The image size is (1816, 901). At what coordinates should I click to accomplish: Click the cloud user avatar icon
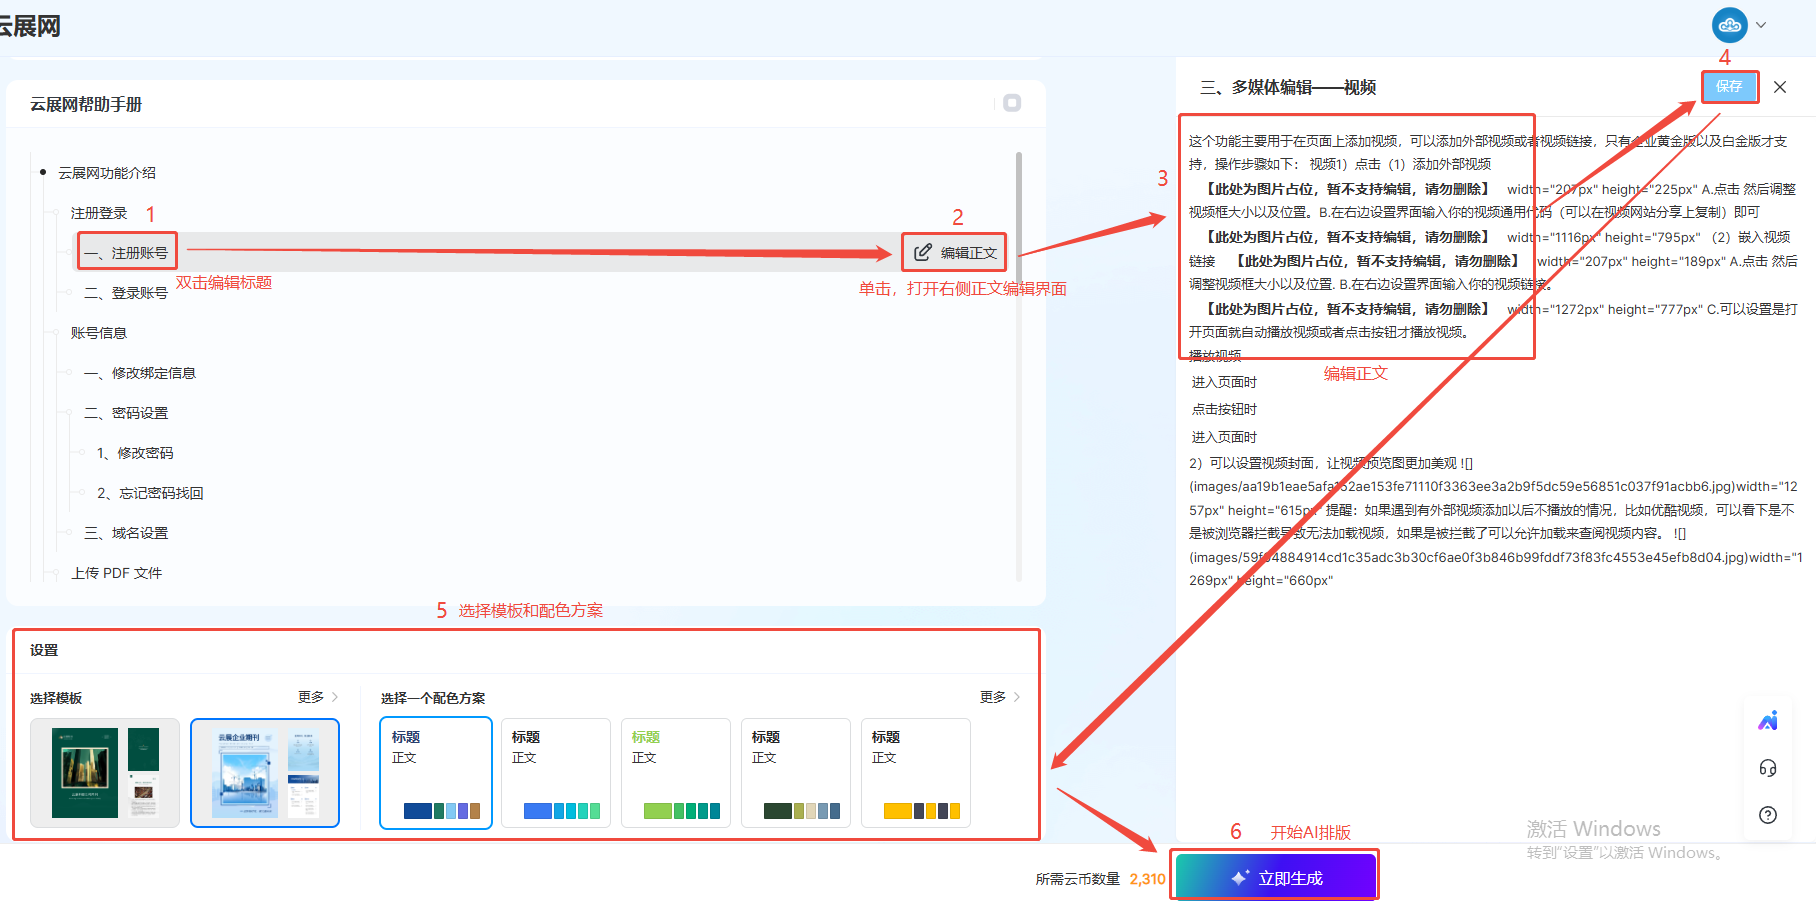coord(1729,25)
